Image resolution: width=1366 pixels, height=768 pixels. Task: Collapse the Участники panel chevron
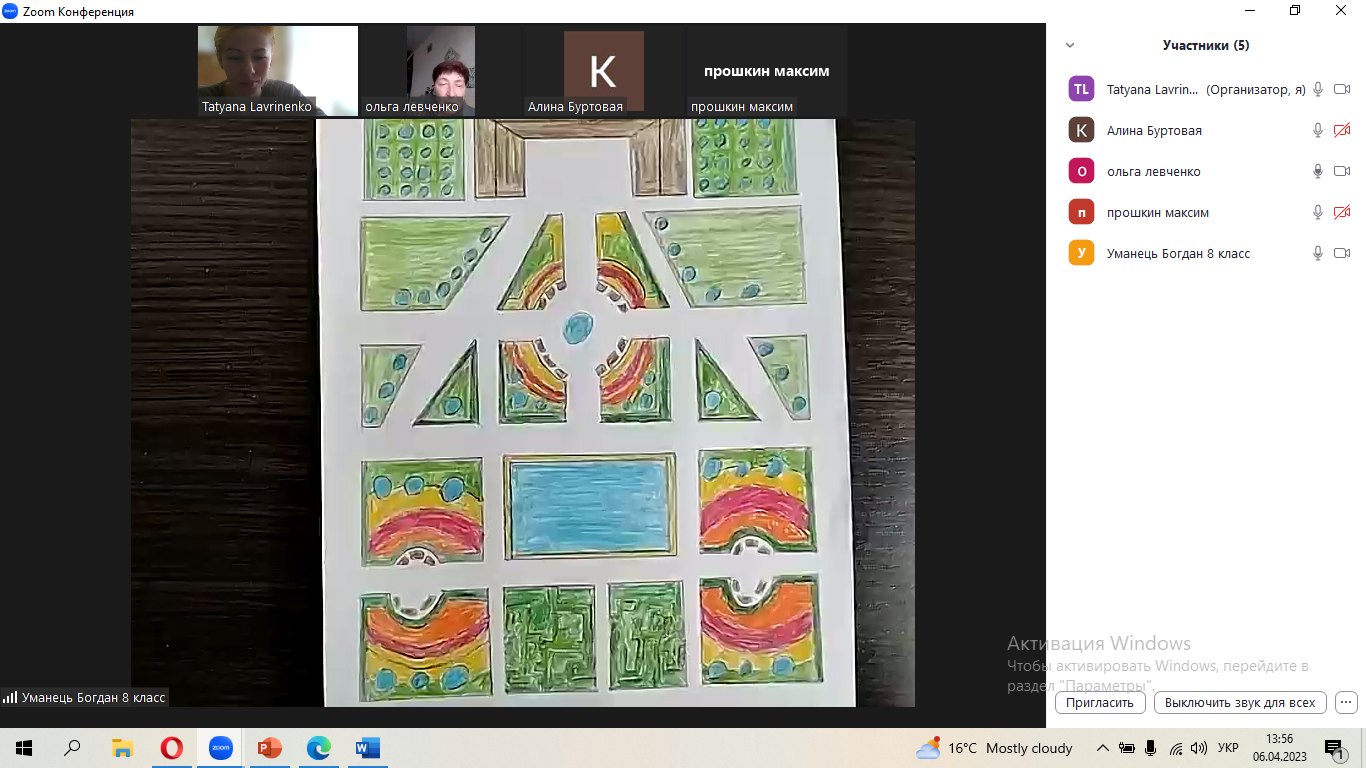click(1070, 45)
